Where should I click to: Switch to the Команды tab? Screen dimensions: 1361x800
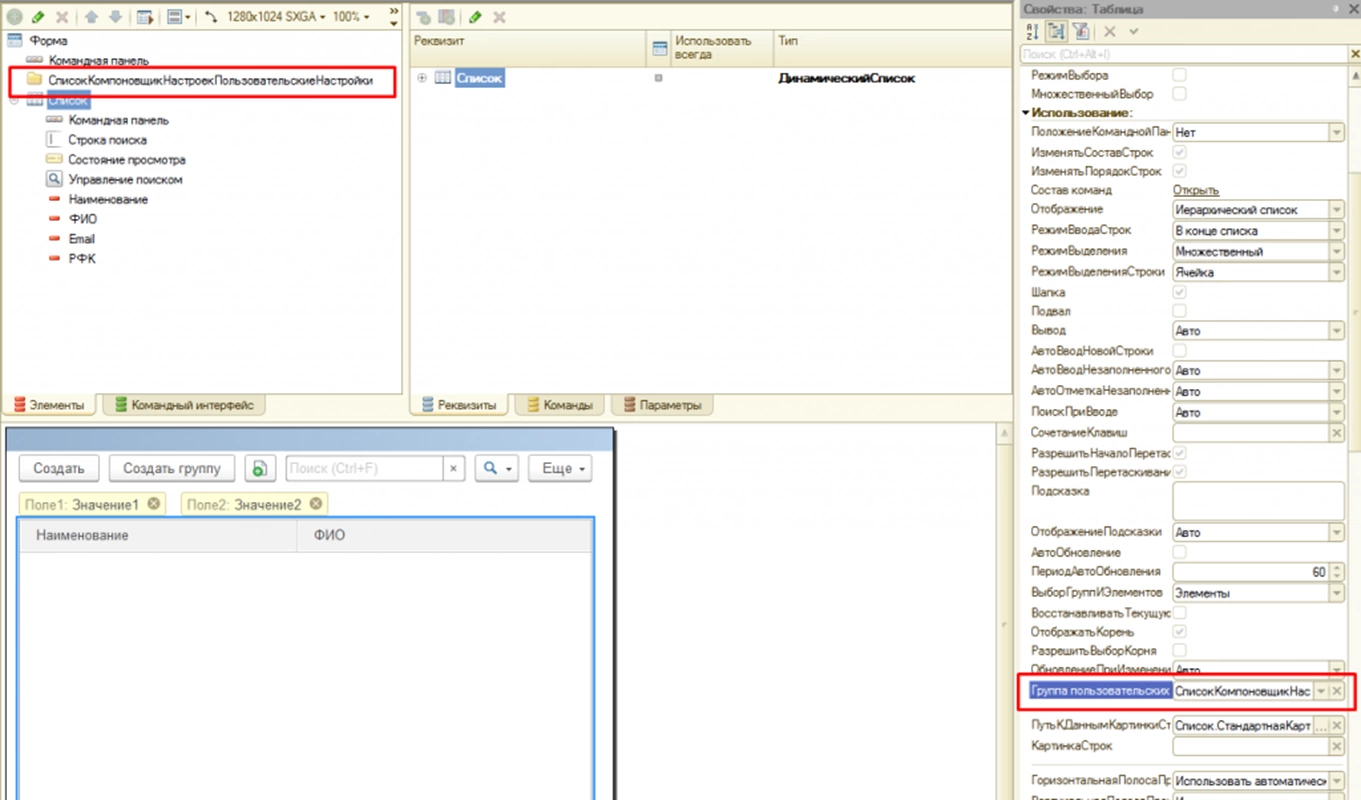[x=558, y=405]
